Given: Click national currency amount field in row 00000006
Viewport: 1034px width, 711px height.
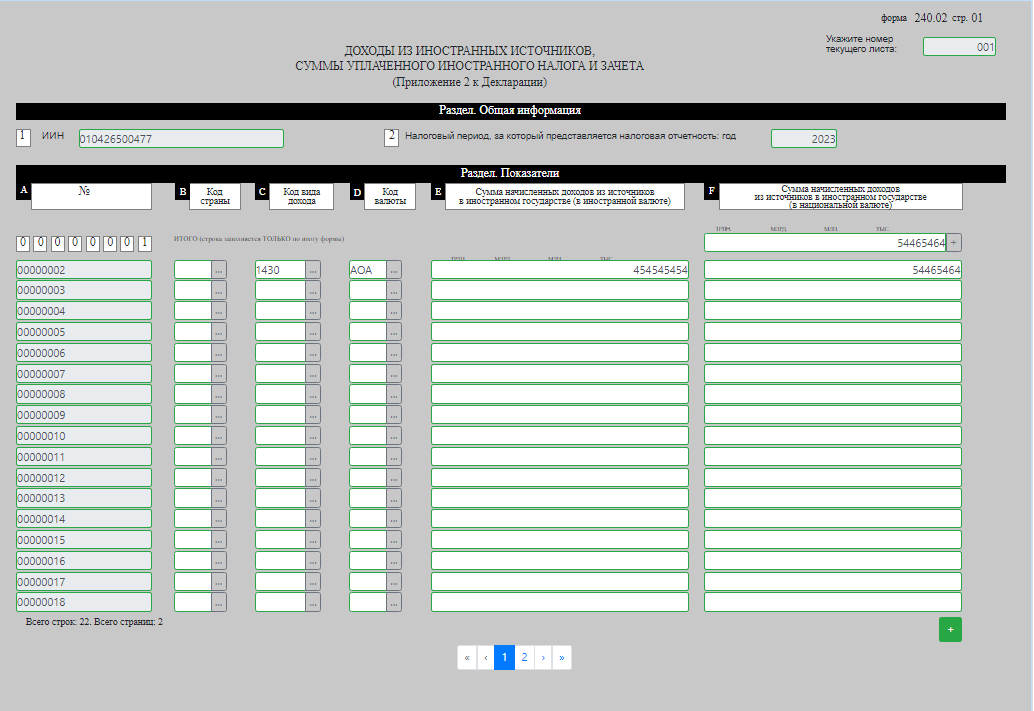Looking at the screenshot, I should click(x=833, y=353).
